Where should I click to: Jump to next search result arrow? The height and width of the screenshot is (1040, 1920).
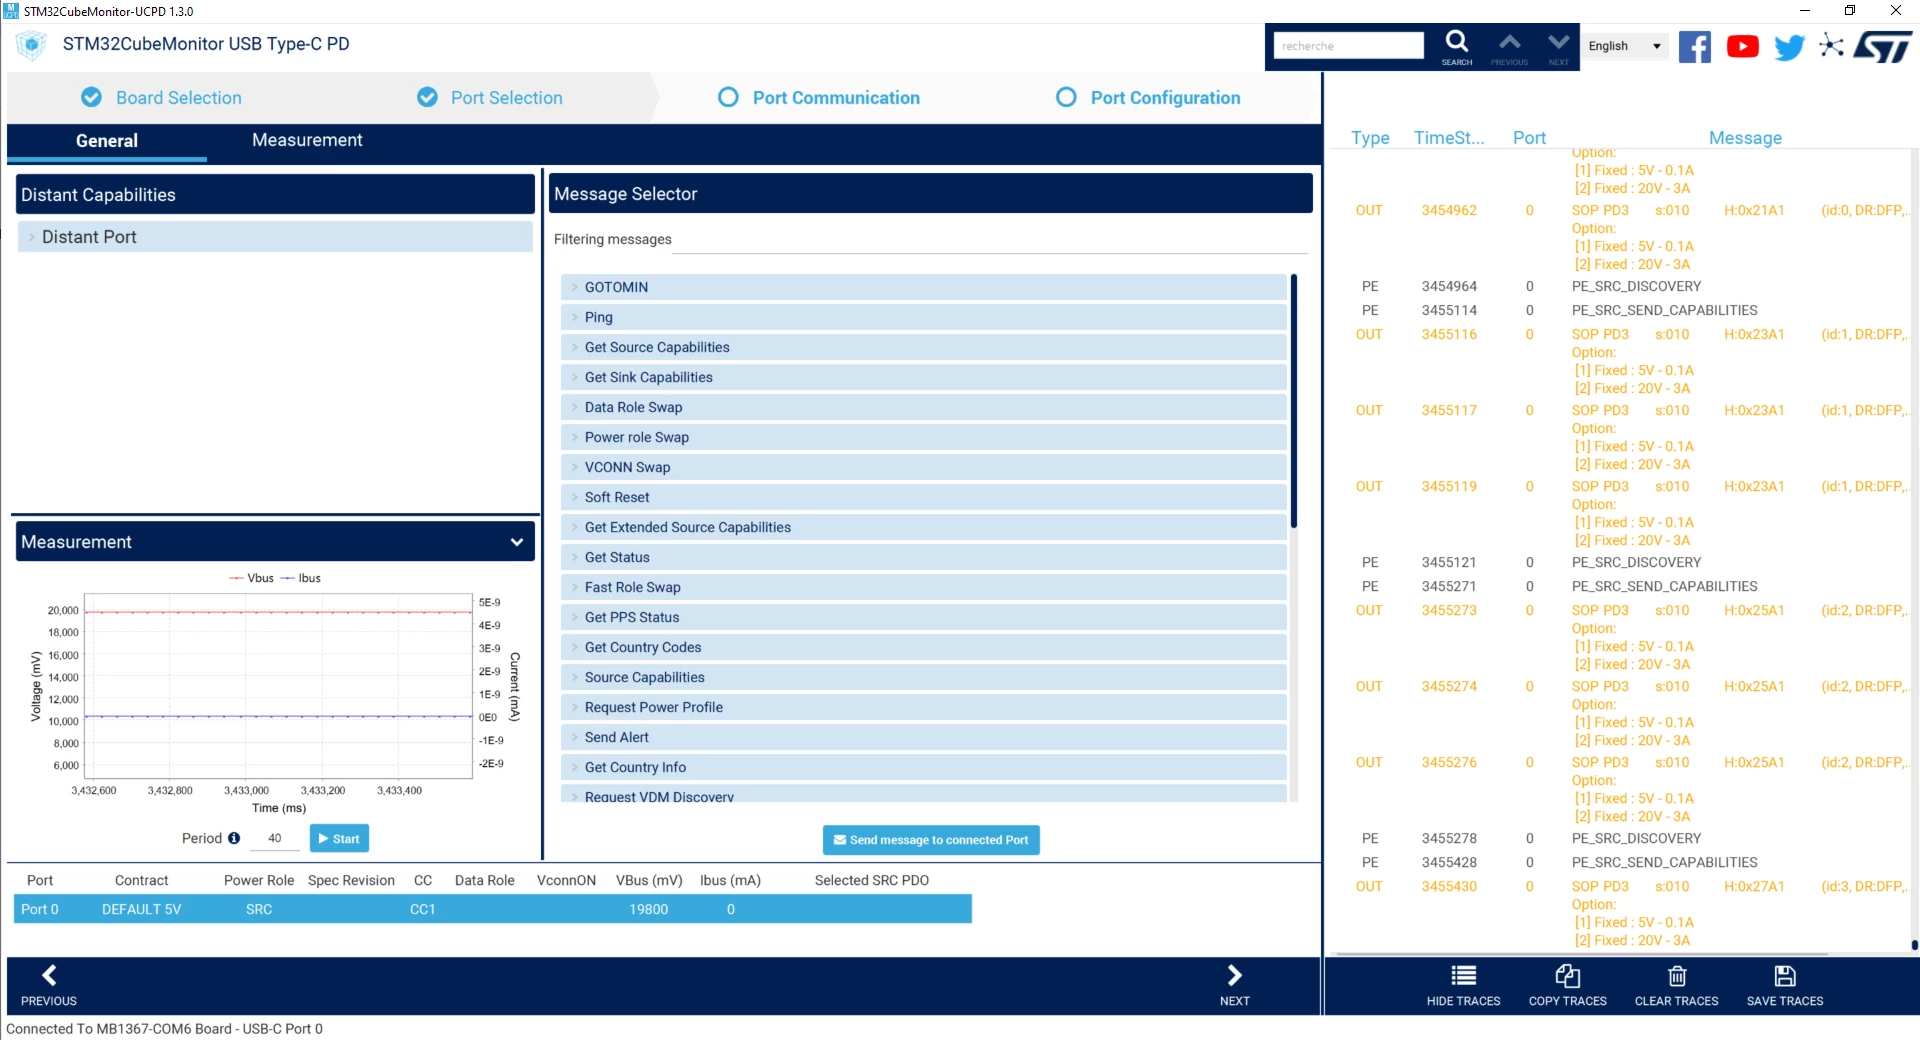pos(1558,42)
